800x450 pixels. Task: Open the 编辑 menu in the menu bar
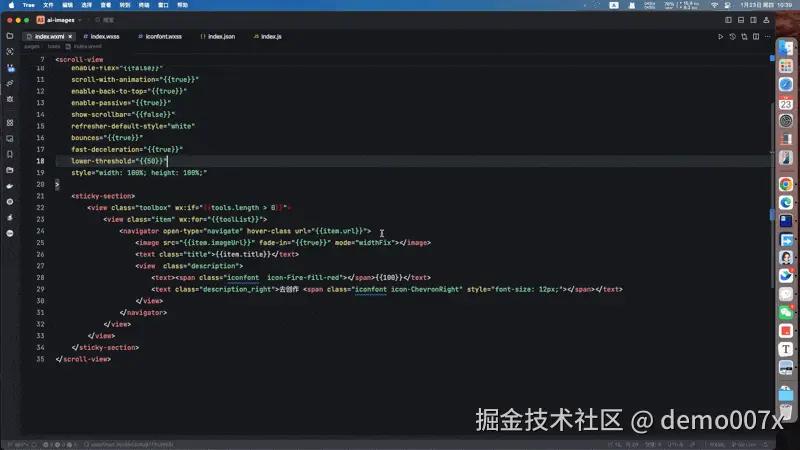67,5
